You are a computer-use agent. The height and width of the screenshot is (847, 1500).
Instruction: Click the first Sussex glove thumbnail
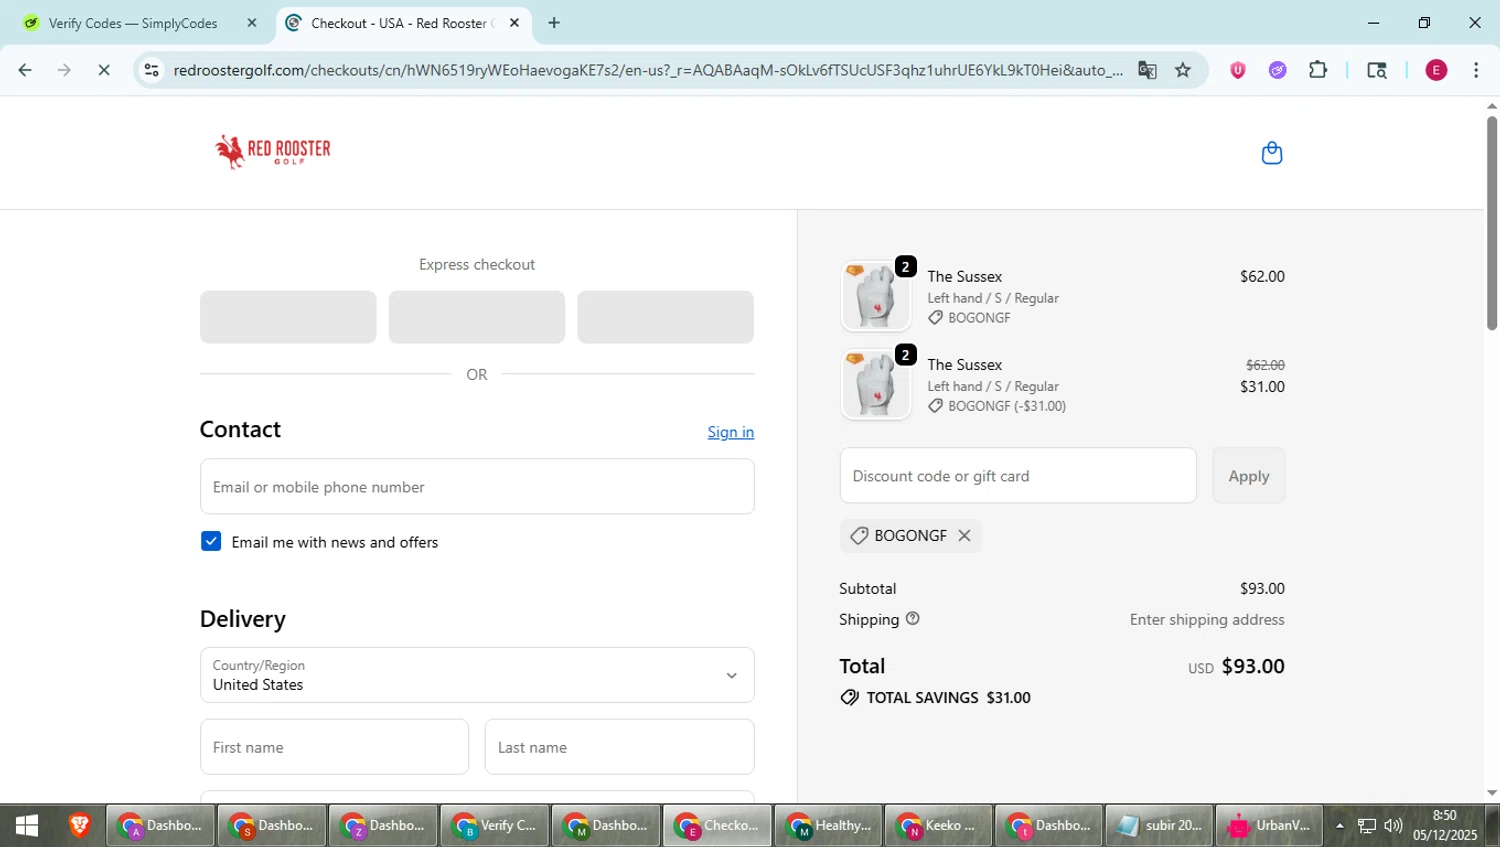tap(876, 297)
